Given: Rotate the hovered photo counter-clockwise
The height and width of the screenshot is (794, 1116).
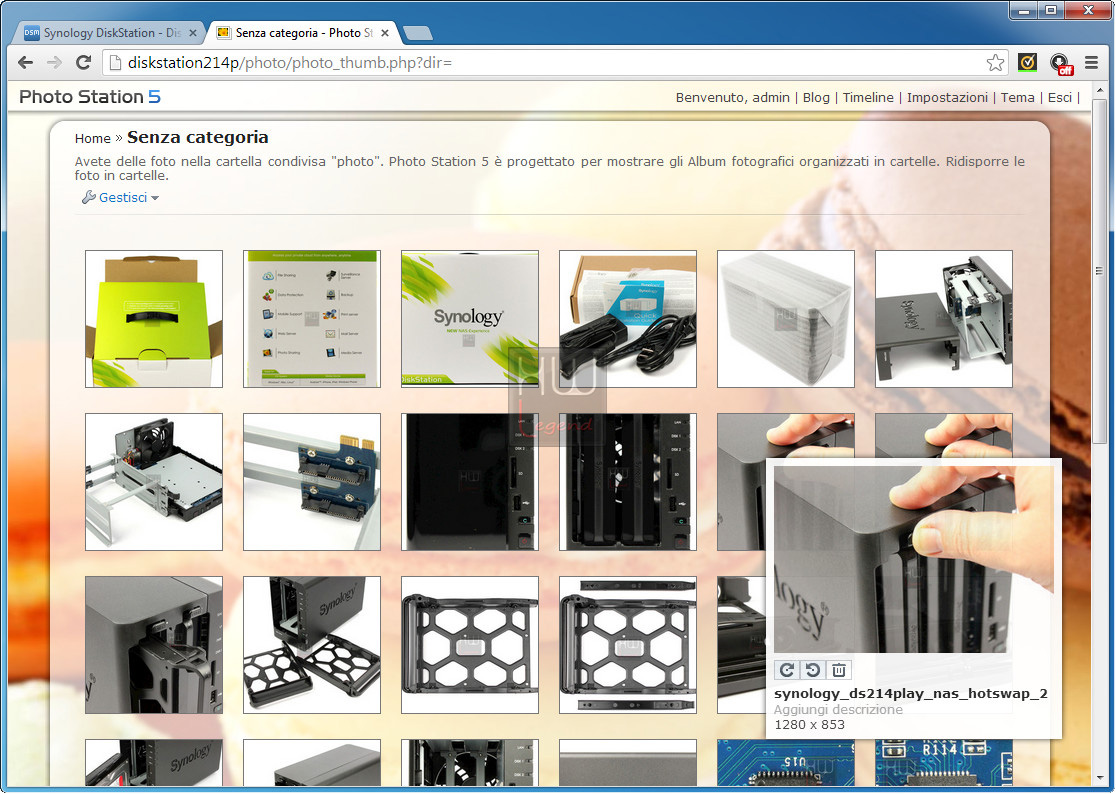Looking at the screenshot, I should point(813,669).
